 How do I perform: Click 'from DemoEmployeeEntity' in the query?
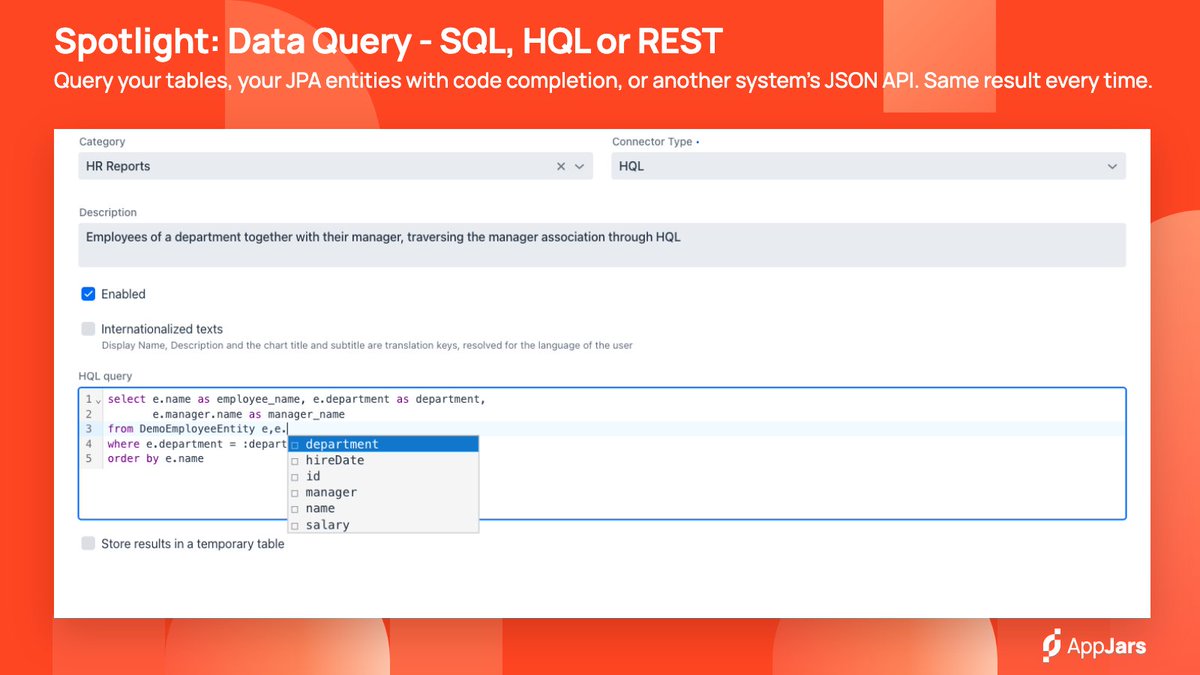click(x=182, y=429)
